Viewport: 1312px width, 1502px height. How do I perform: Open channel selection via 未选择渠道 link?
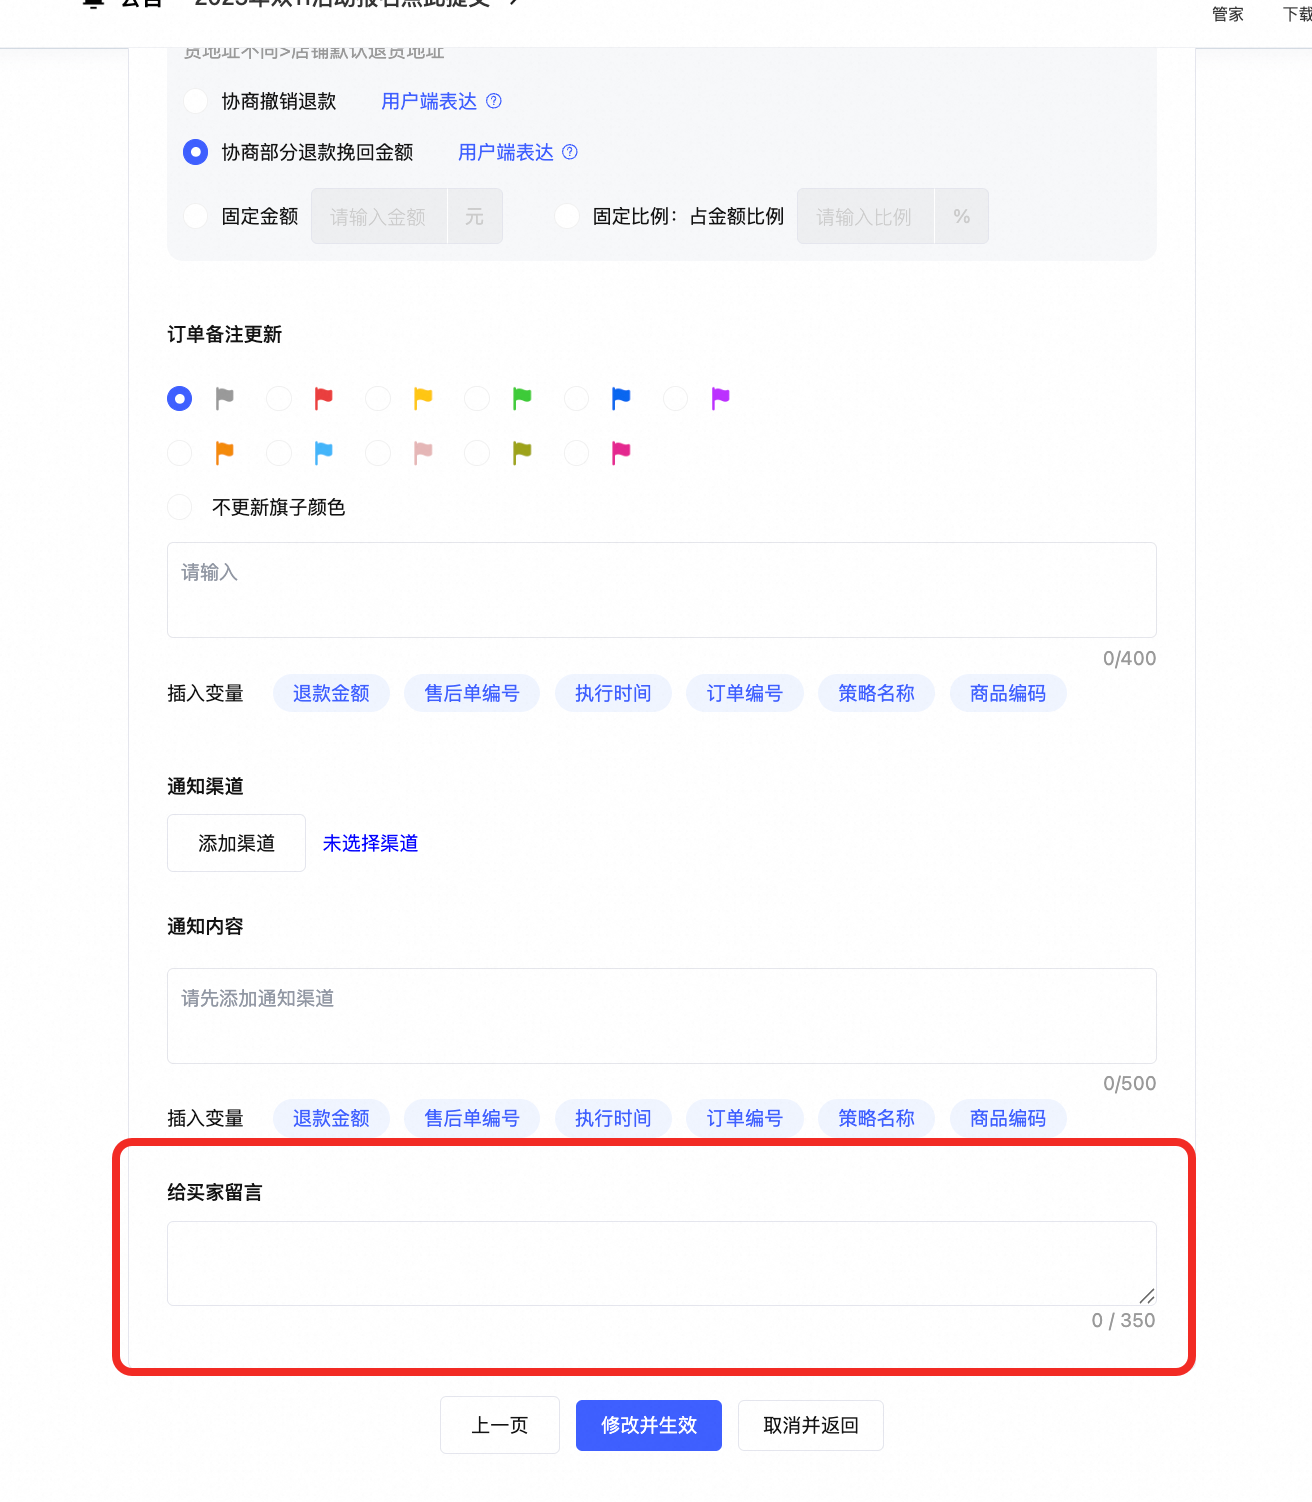tap(370, 843)
